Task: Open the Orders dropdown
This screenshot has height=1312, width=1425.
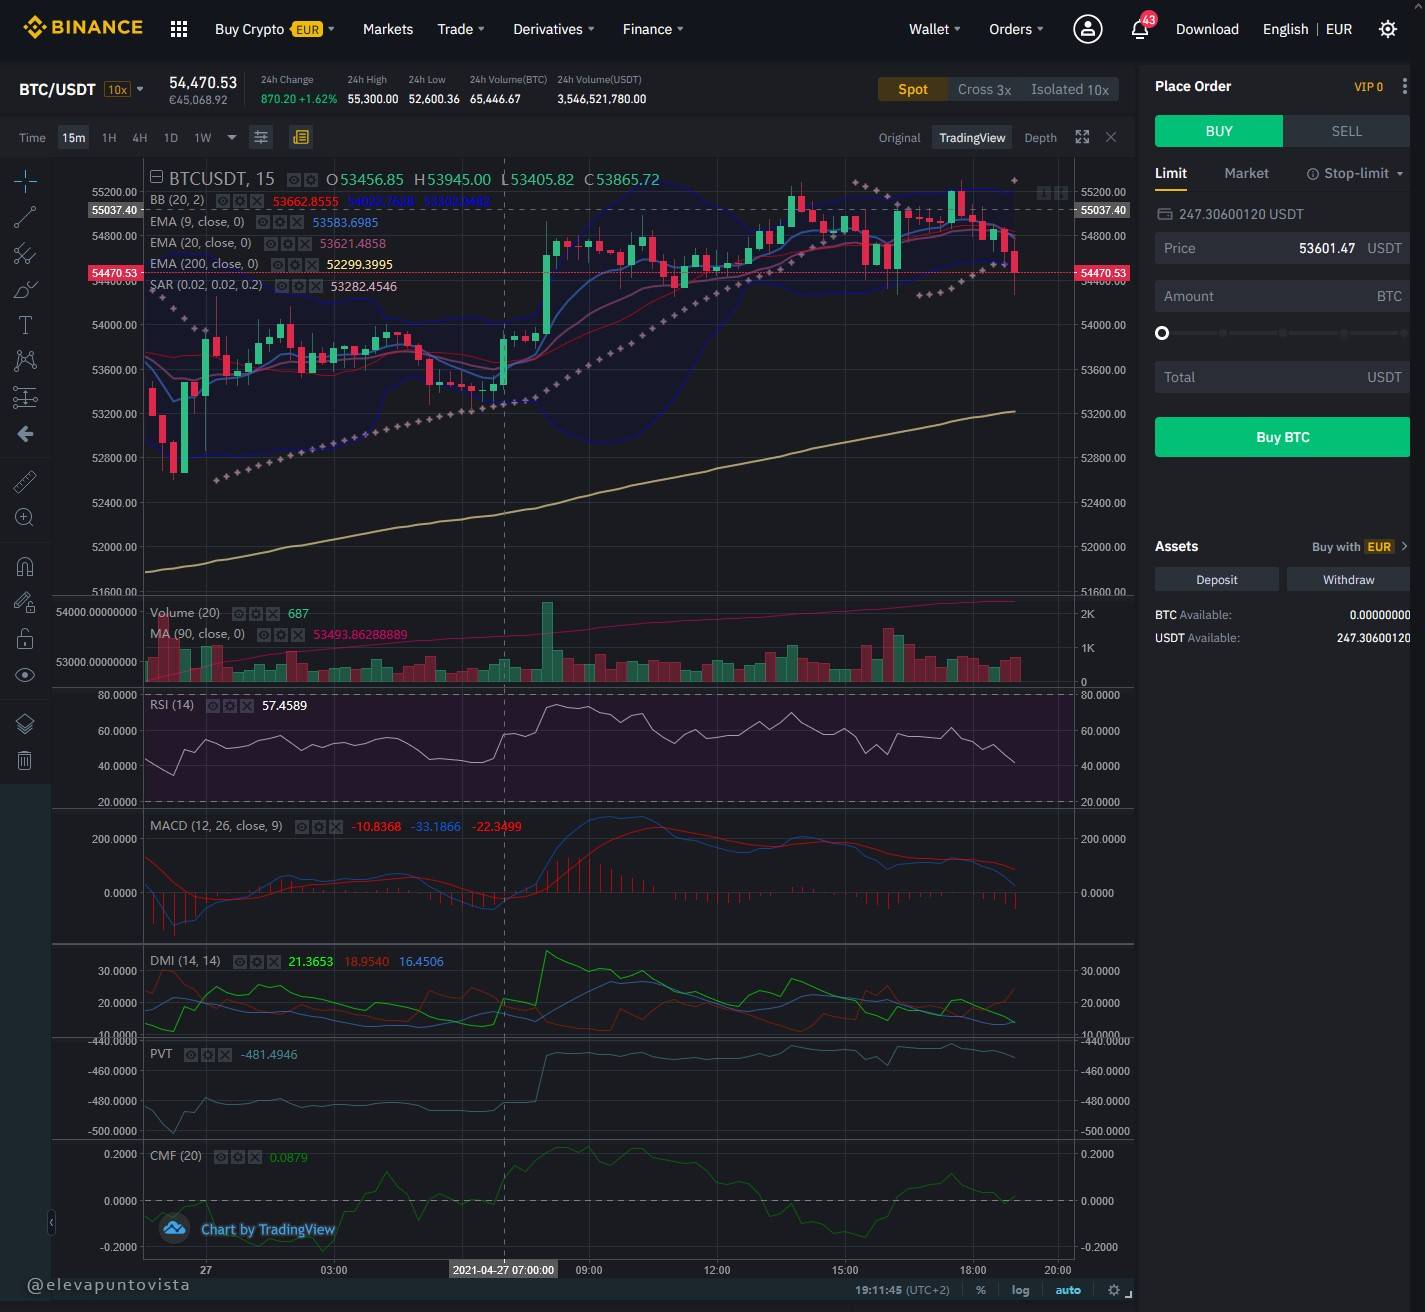Action: [1016, 29]
